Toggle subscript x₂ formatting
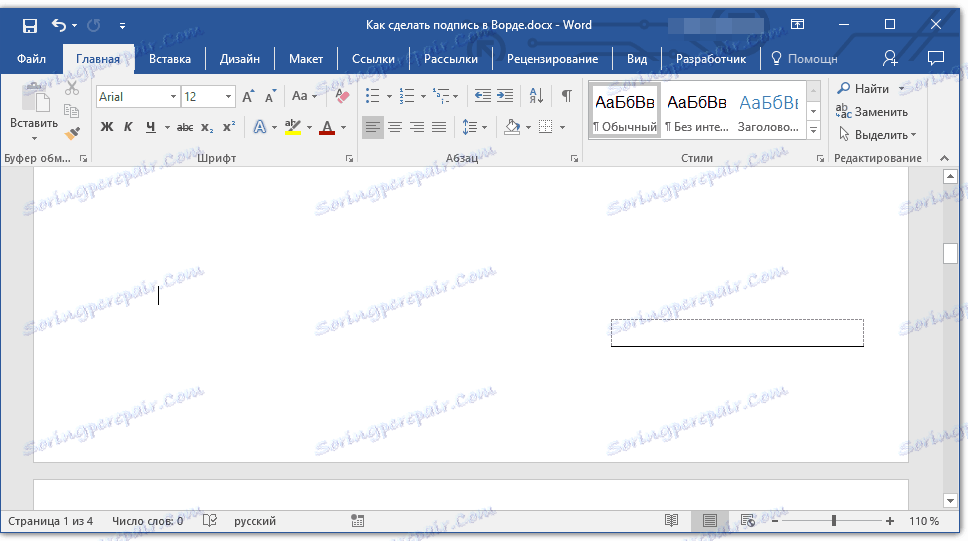 point(207,127)
